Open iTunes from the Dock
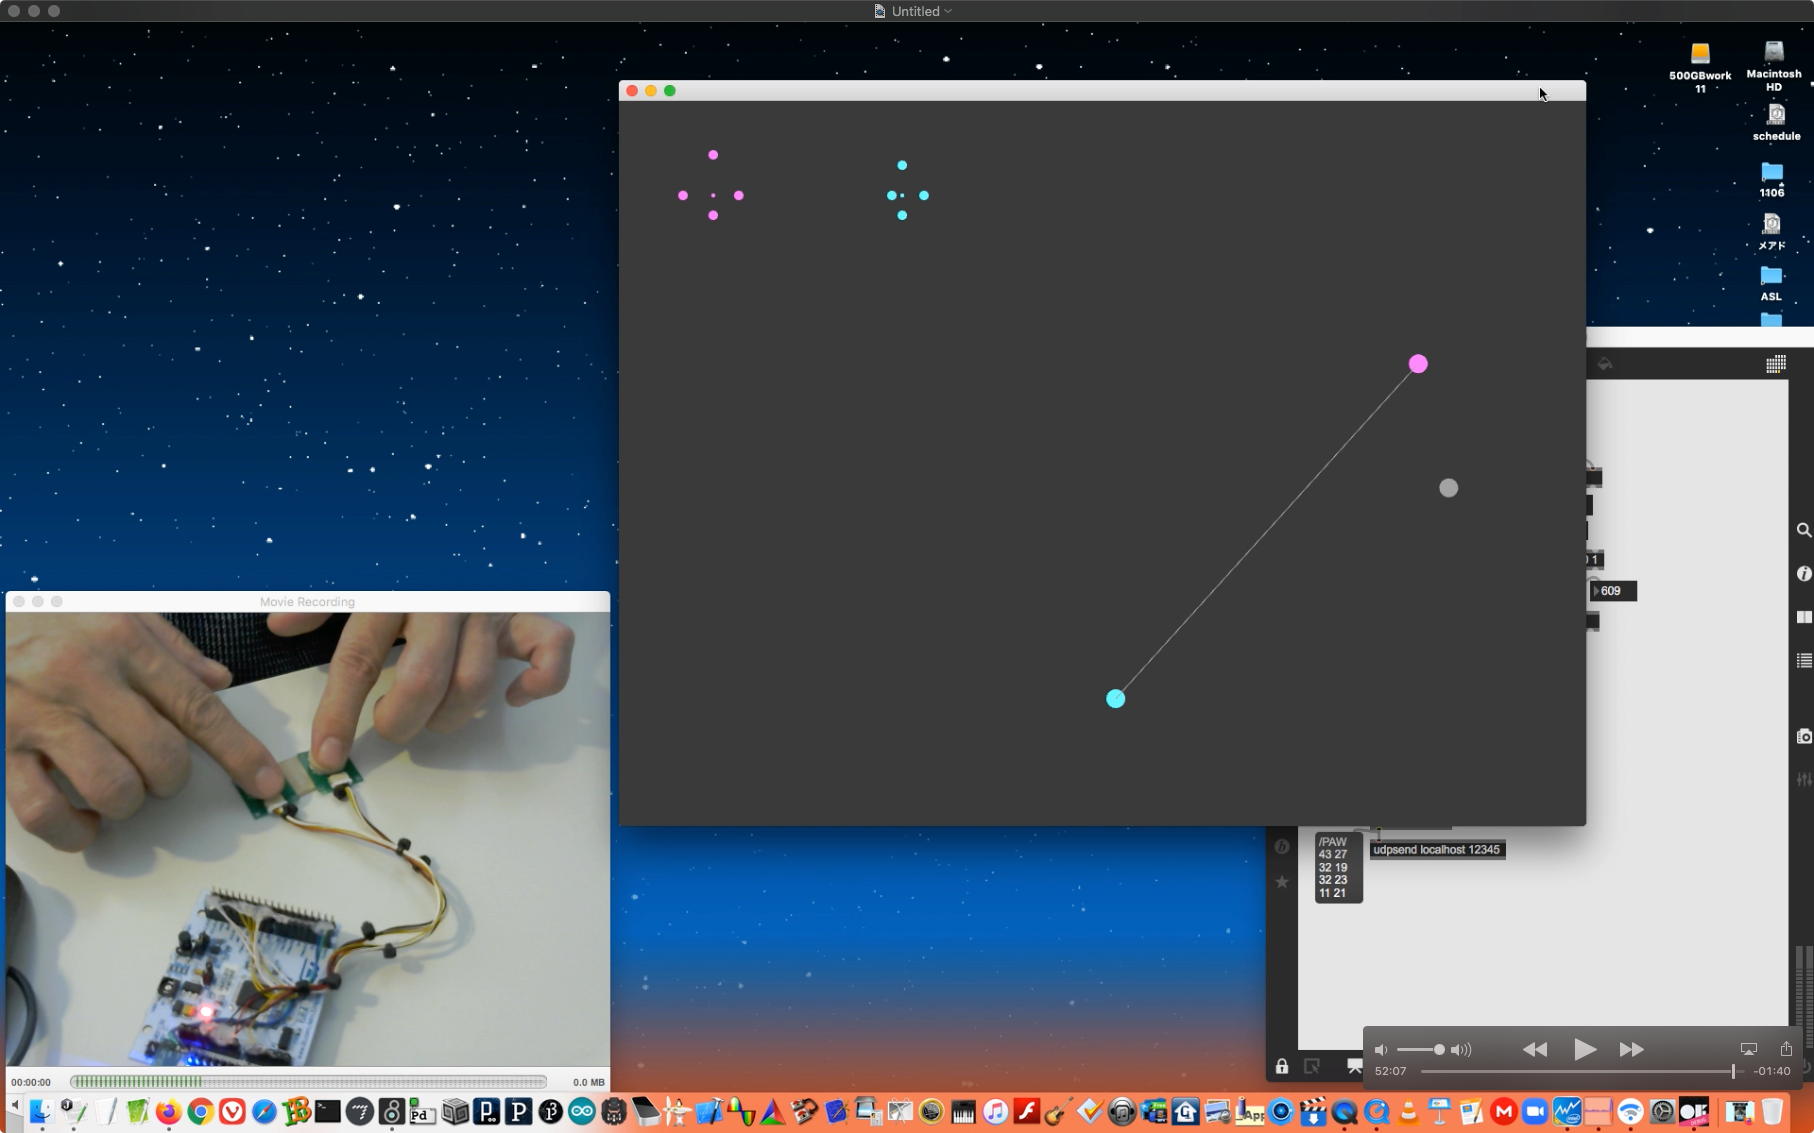This screenshot has height=1133, width=1814. (995, 1111)
